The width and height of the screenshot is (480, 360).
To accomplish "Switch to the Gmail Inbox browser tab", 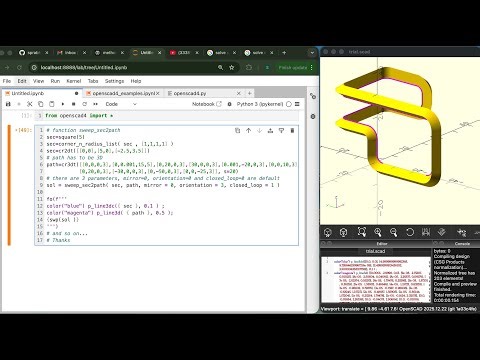I will [71, 53].
